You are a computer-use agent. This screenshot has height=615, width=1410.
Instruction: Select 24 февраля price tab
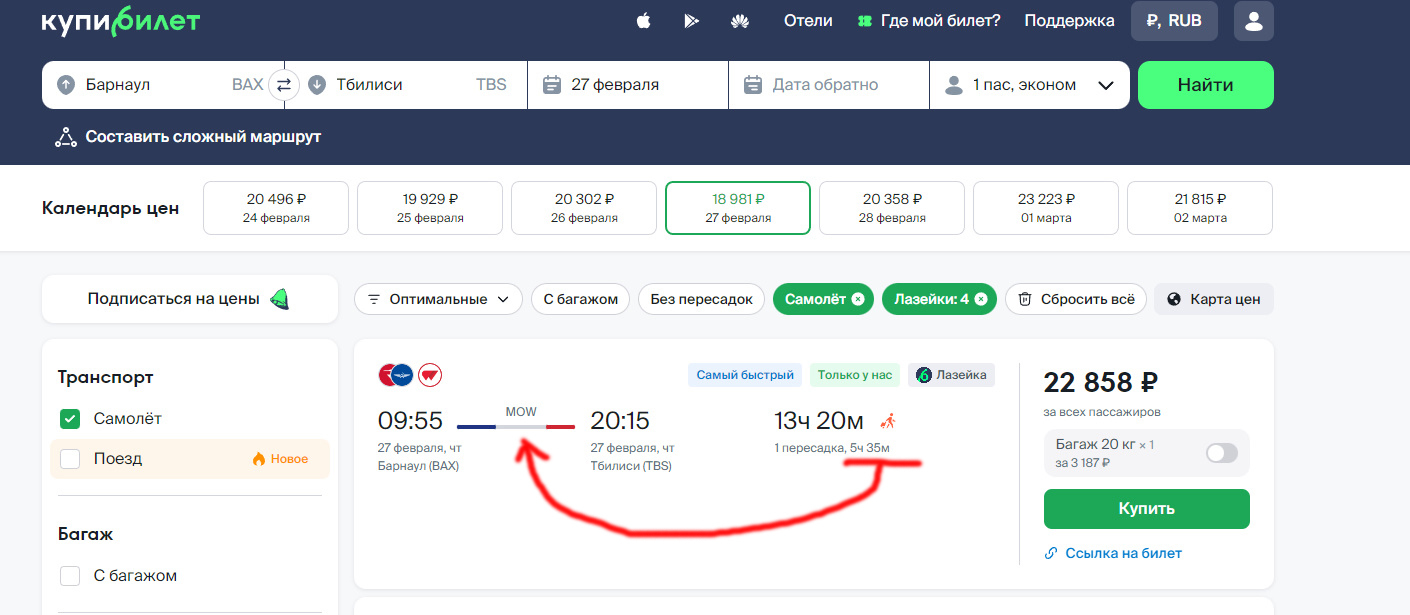(276, 208)
